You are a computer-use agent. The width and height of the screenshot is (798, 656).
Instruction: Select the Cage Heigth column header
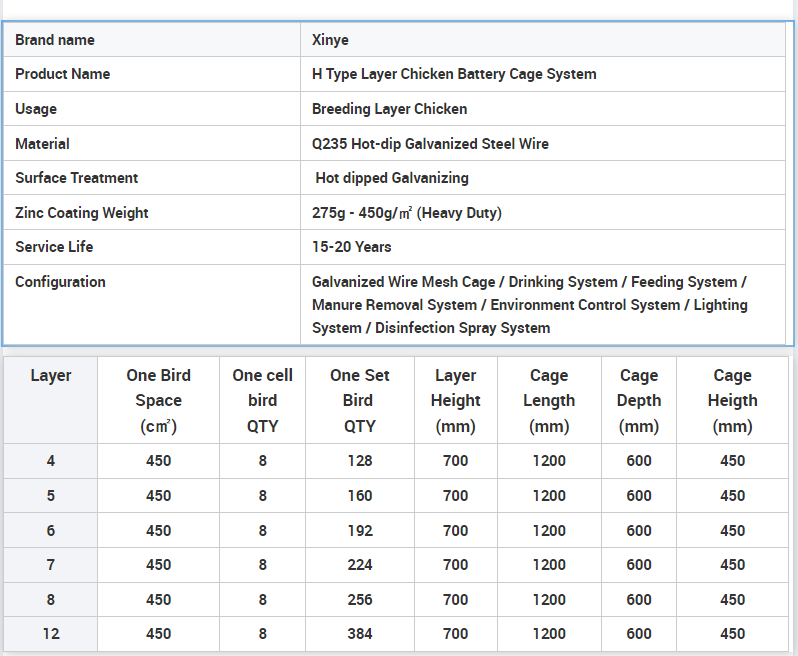click(732, 400)
